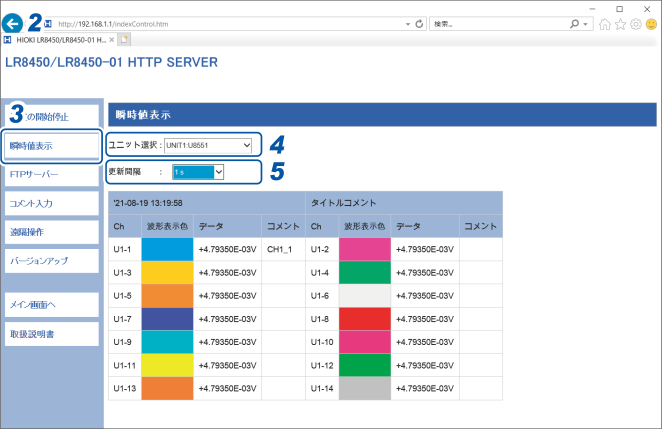Click U1-8 red waveform color swatch
The height and width of the screenshot is (429, 662).
pos(365,319)
